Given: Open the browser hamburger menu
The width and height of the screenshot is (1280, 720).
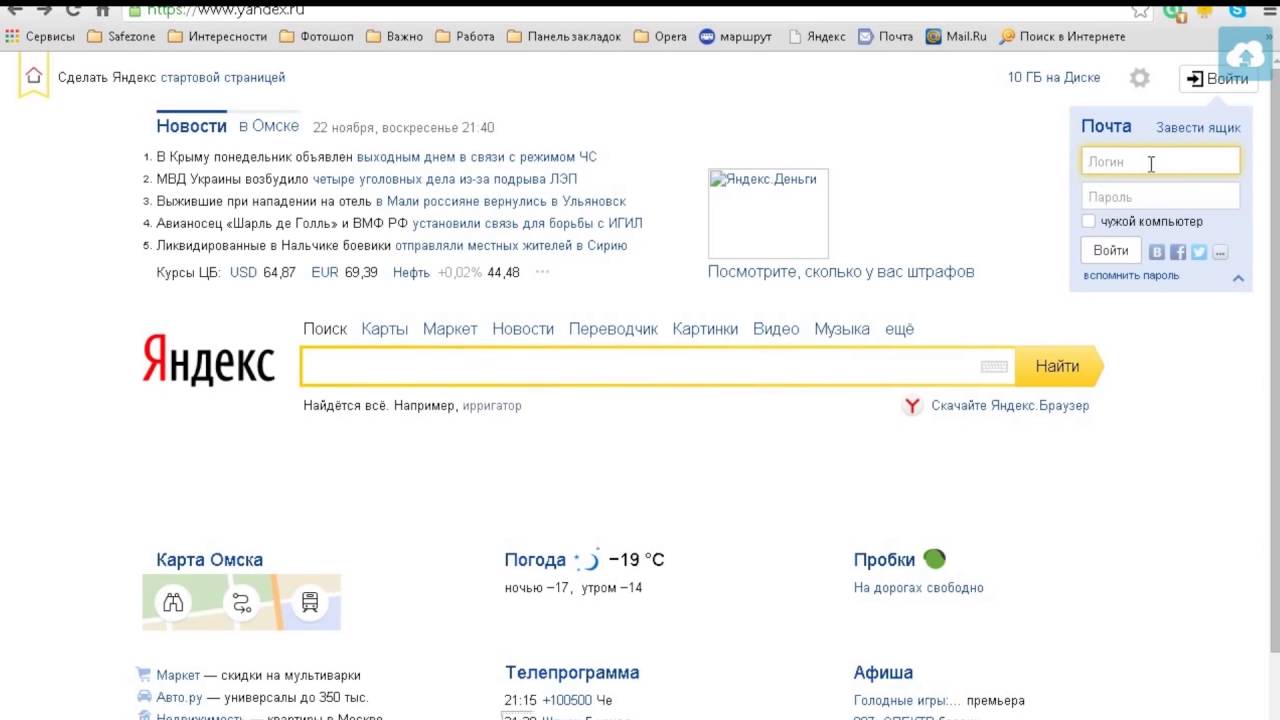Looking at the screenshot, I should coord(1268,9).
